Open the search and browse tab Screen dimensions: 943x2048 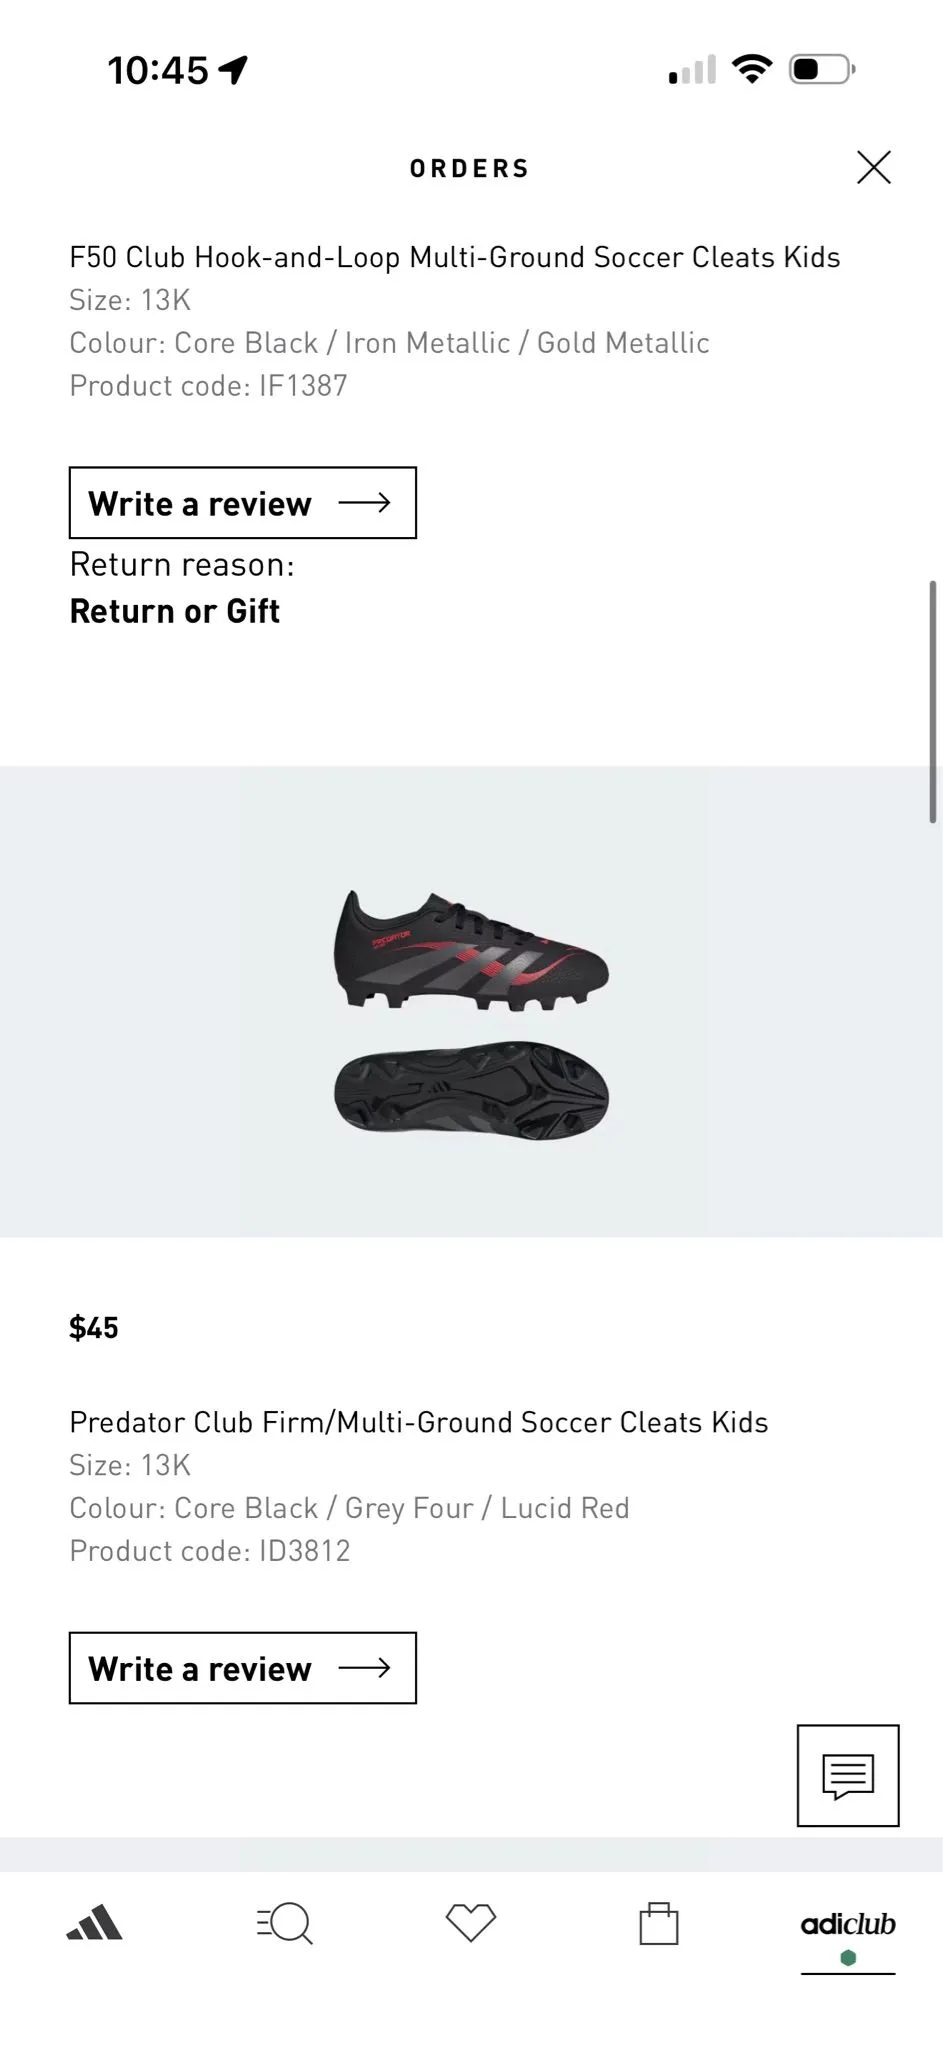pyautogui.click(x=284, y=1923)
